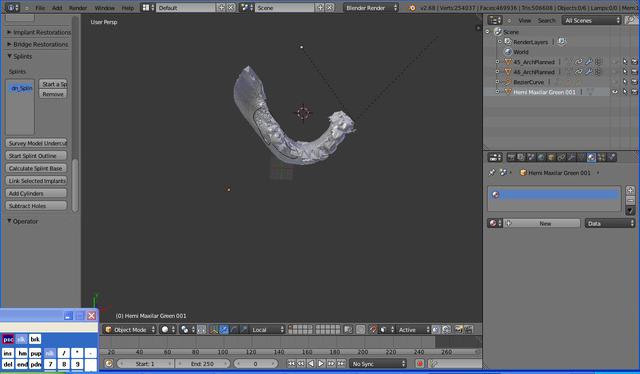The width and height of the screenshot is (640, 374).
Task: Toggle snap magnet icon during transform
Action: click(x=373, y=329)
